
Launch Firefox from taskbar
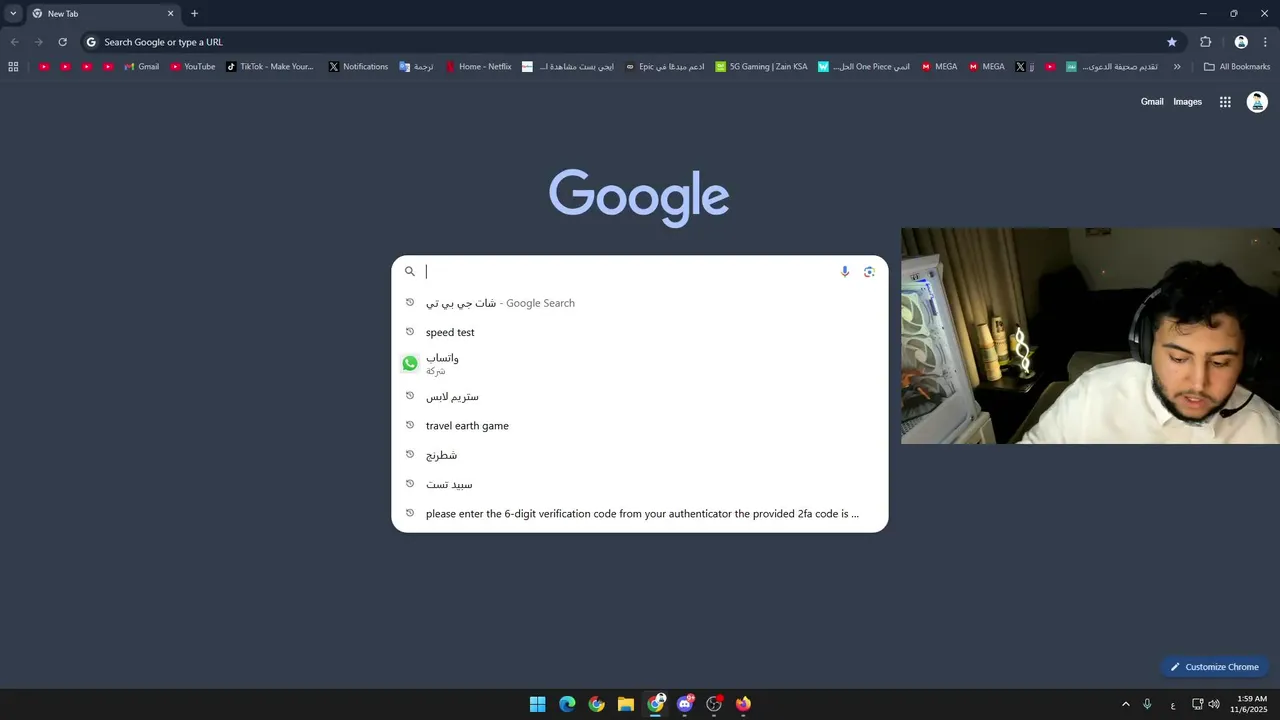click(x=743, y=704)
